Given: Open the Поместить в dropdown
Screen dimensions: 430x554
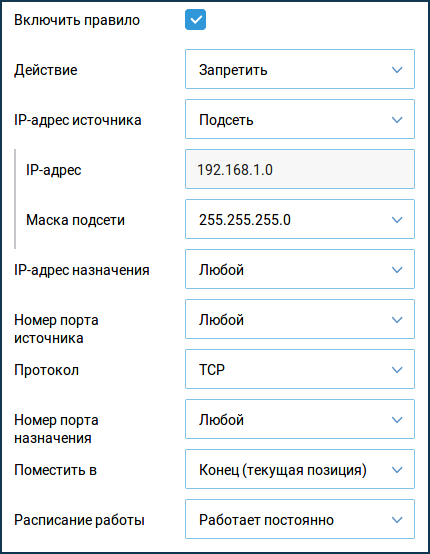Looking at the screenshot, I should click(300, 469).
